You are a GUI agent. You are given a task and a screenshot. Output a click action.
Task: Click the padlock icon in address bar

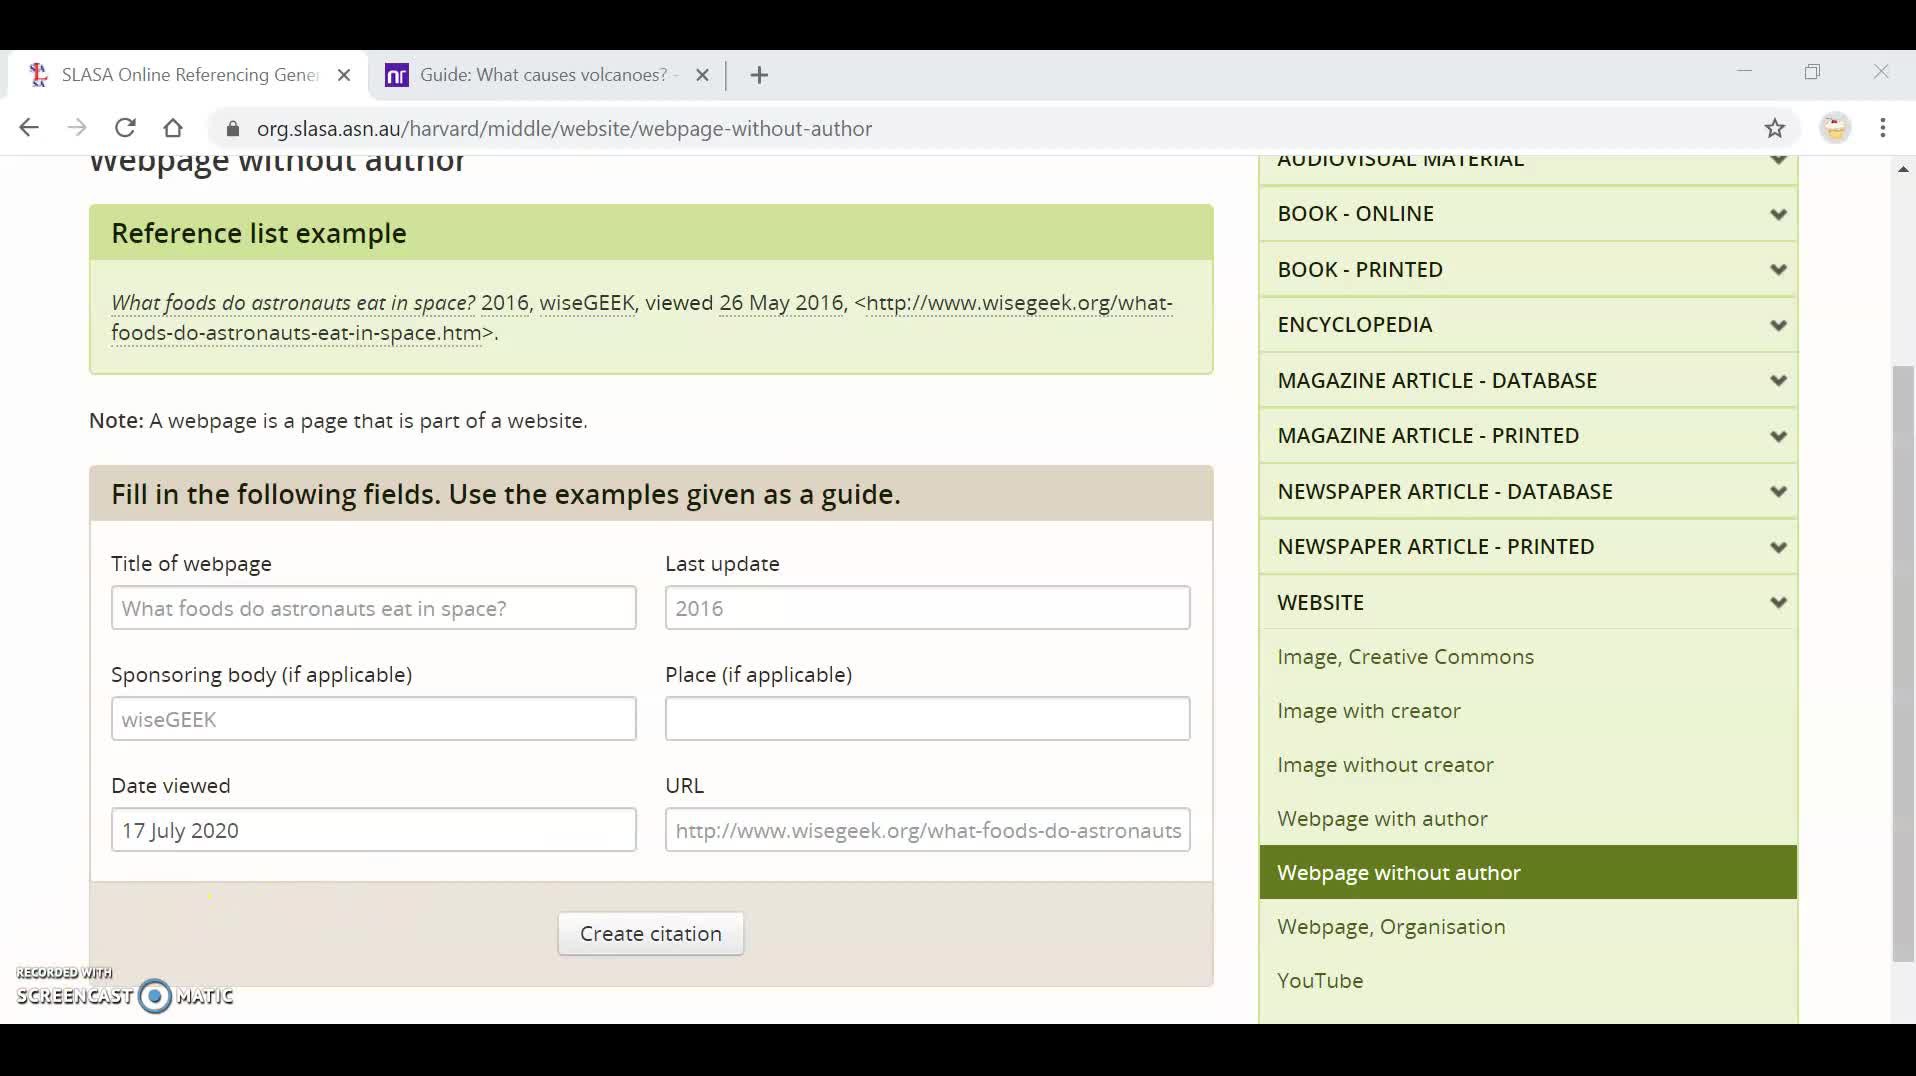click(x=231, y=128)
